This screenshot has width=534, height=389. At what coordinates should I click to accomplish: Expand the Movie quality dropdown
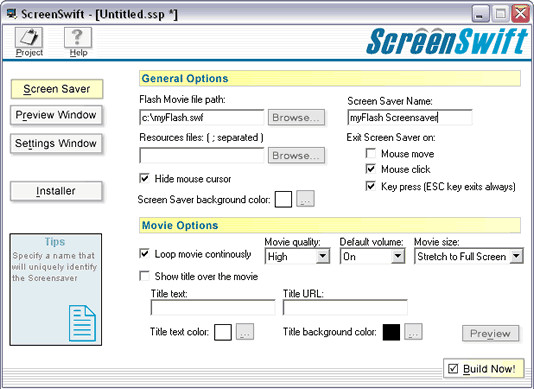pos(322,256)
